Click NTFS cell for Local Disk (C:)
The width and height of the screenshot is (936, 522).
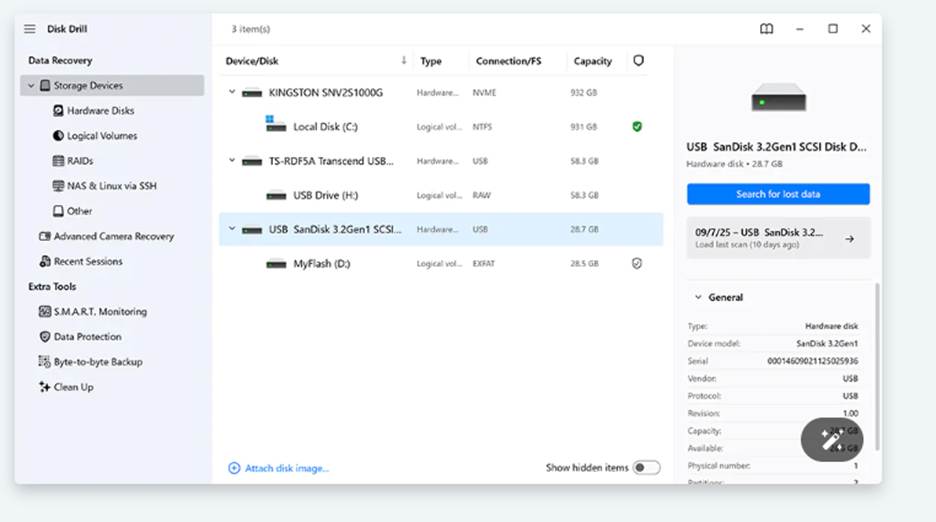pos(482,127)
